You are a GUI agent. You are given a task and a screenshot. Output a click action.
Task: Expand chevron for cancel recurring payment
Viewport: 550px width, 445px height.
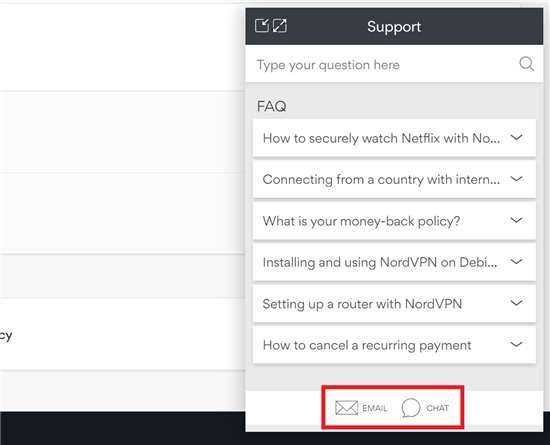coord(516,344)
